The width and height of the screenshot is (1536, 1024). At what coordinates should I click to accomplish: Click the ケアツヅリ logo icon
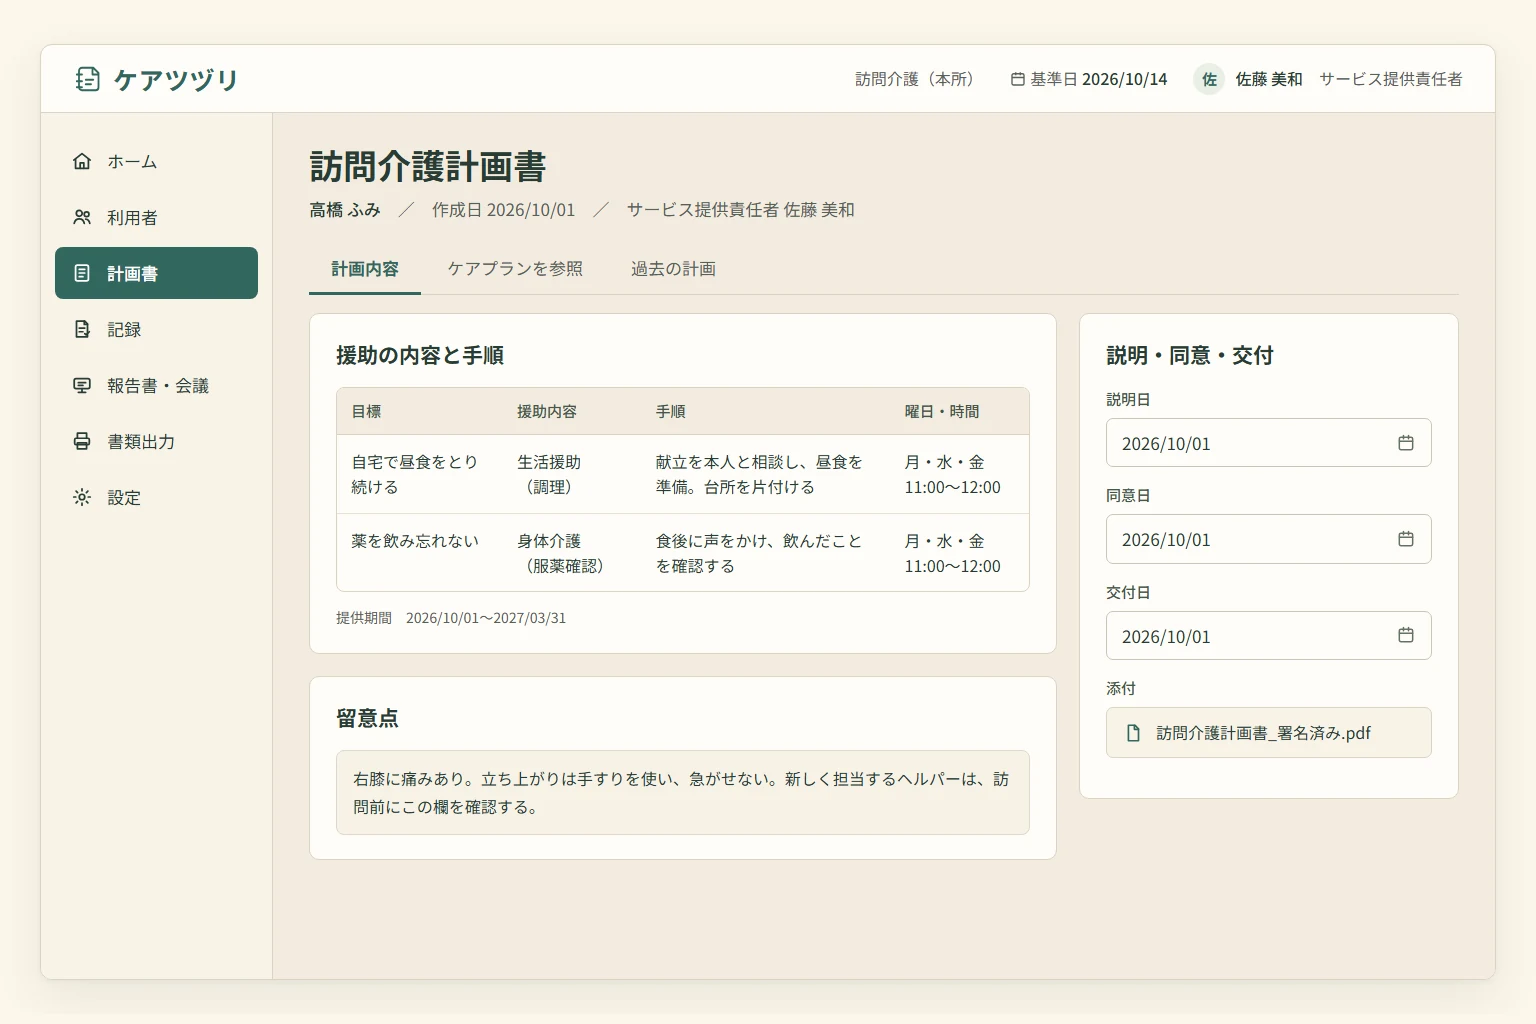pos(88,79)
